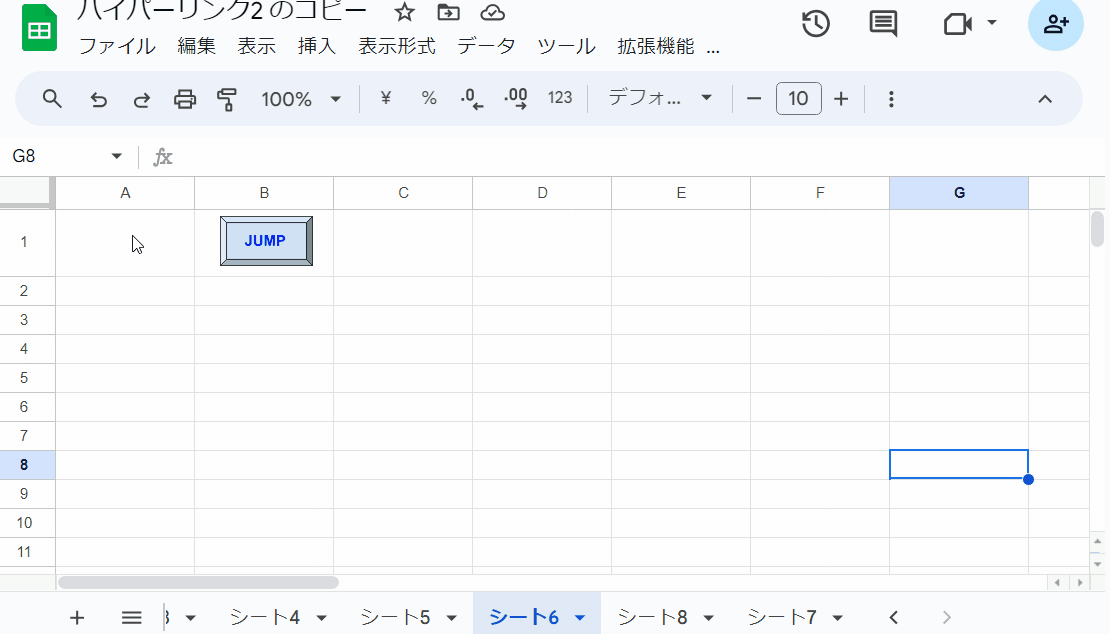1110x634 pixels.
Task: Decrease decimal places
Action: coord(471,99)
